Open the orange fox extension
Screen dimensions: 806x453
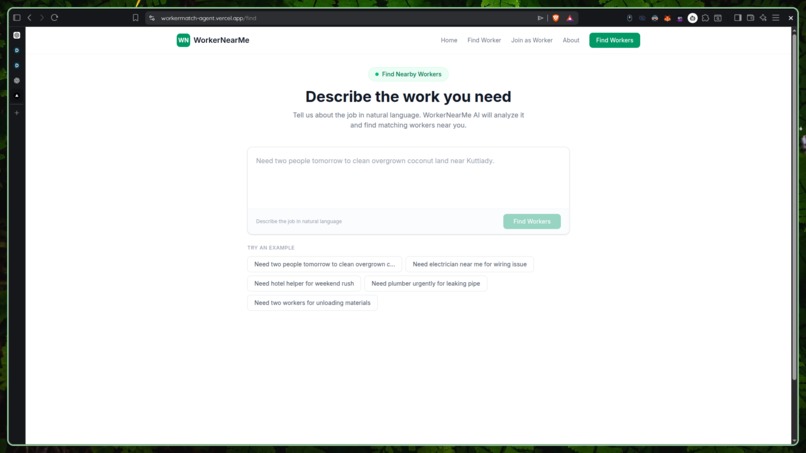coord(667,18)
